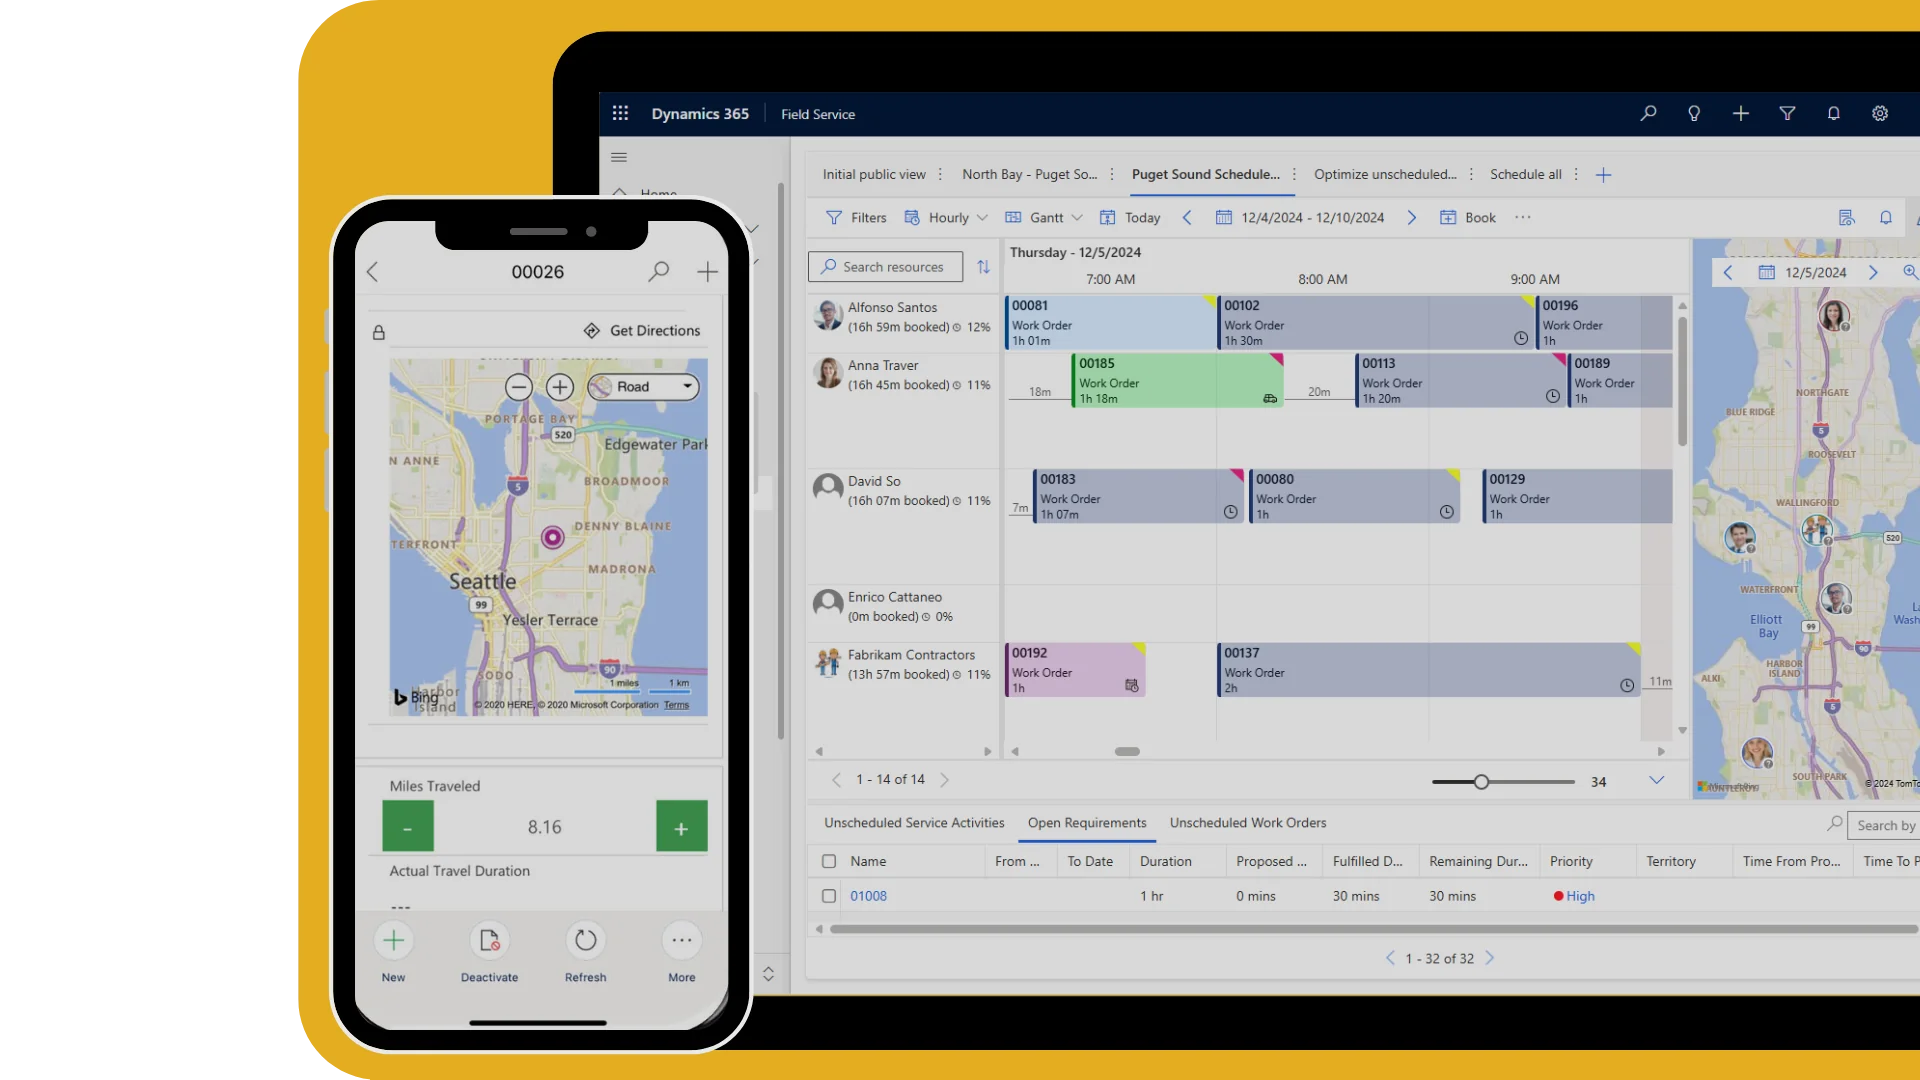Screen dimensions: 1920x1080
Task: Open options menu for North Bay tab
Action: point(1111,174)
